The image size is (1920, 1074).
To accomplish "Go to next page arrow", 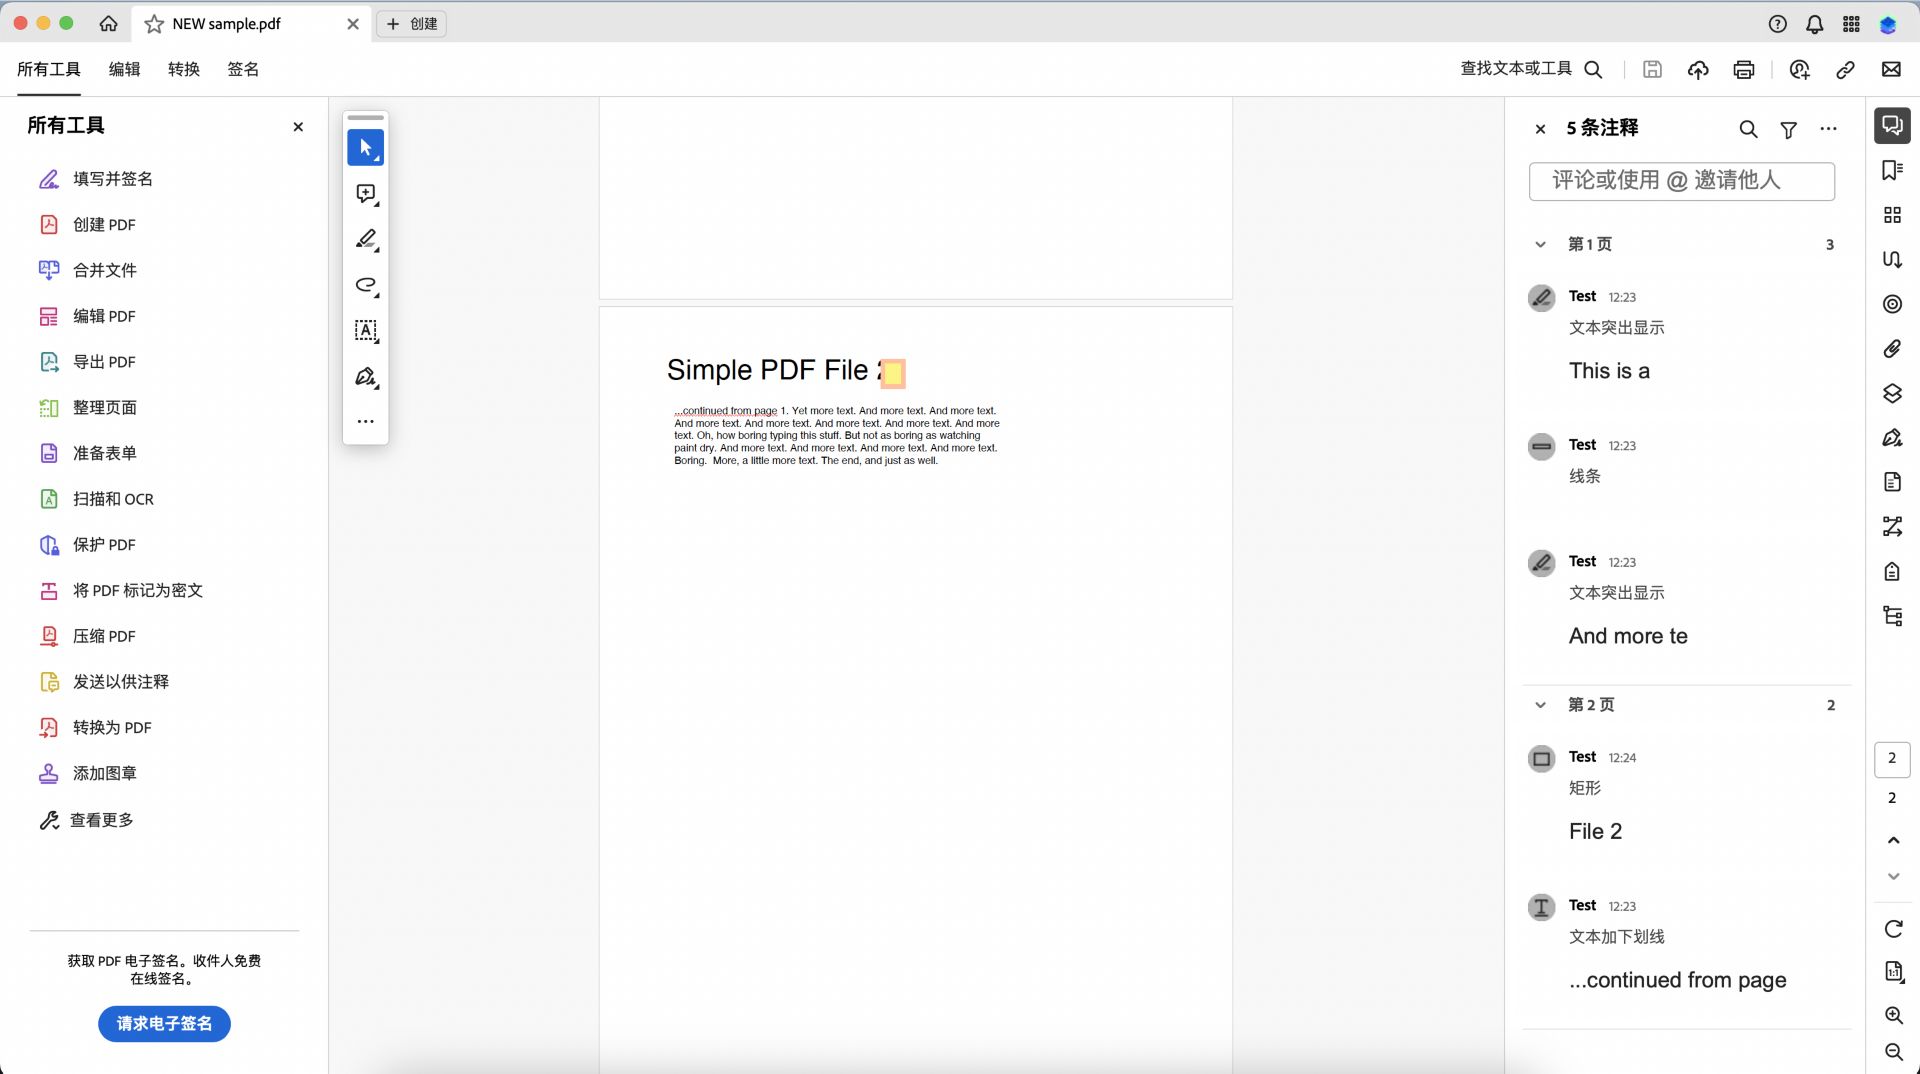I will coord(1893,876).
